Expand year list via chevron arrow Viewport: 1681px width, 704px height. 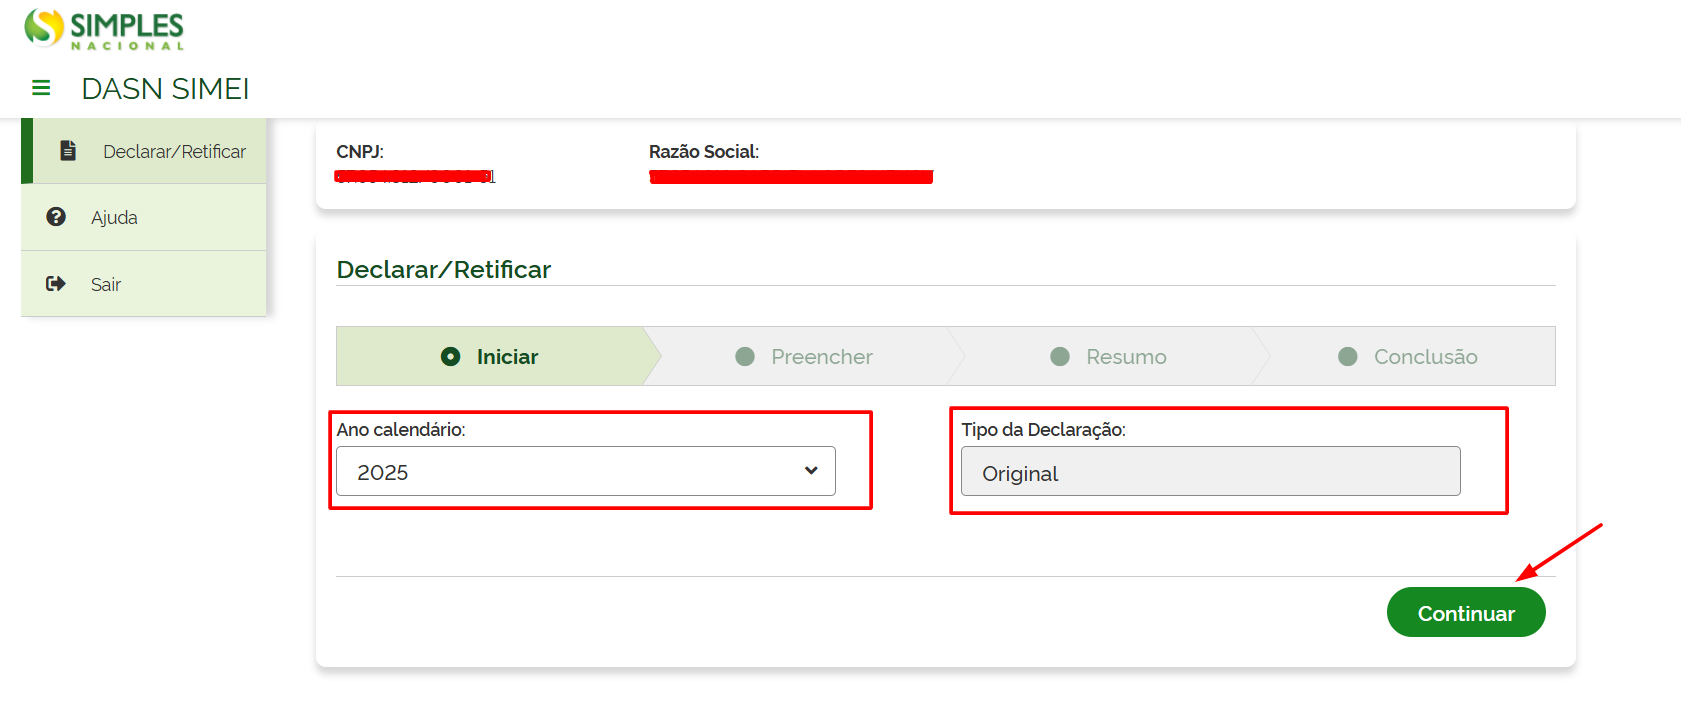811,471
